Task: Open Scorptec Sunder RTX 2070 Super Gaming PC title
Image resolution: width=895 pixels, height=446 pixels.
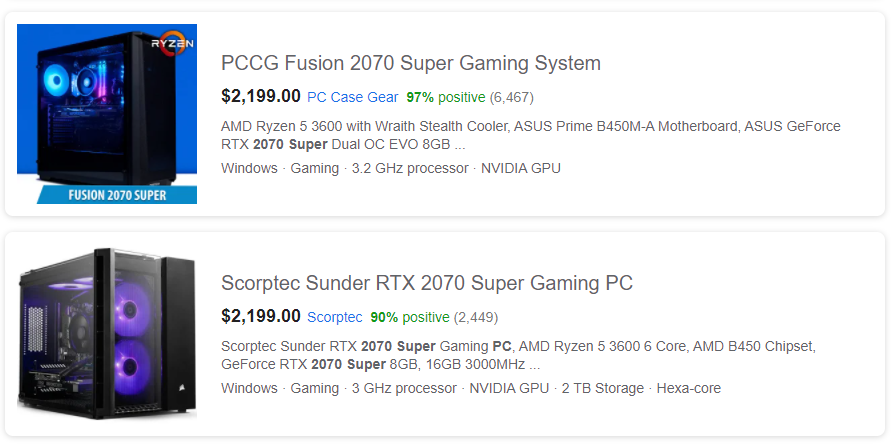Action: [x=426, y=283]
